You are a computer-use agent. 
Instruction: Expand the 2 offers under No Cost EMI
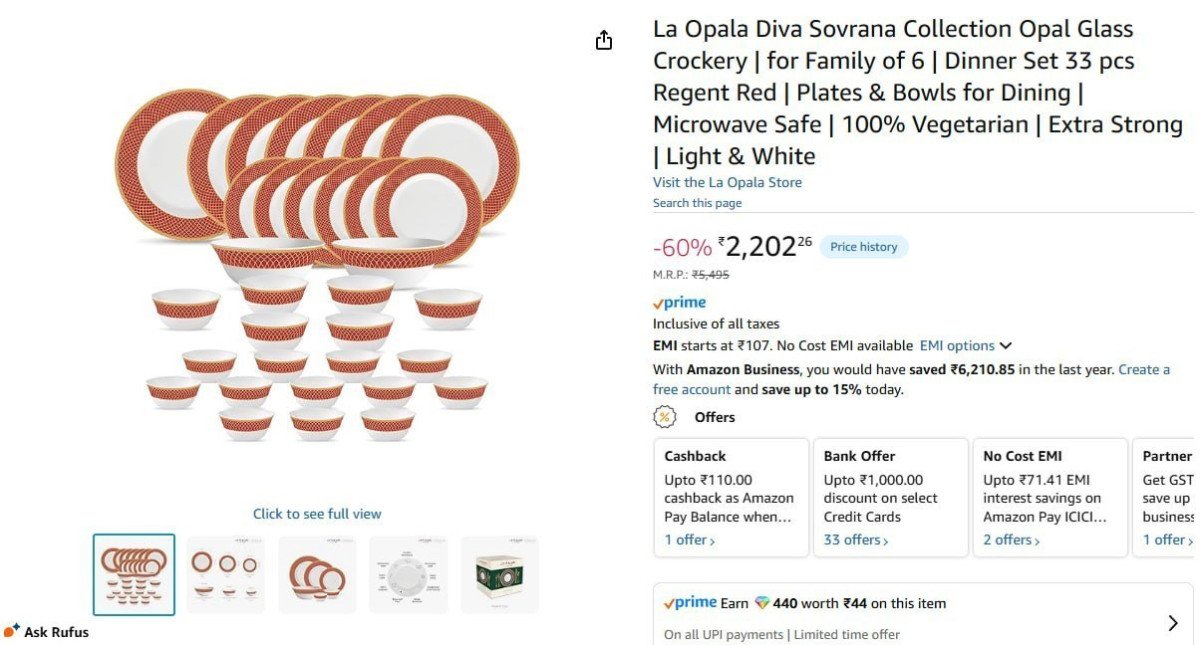point(1011,539)
